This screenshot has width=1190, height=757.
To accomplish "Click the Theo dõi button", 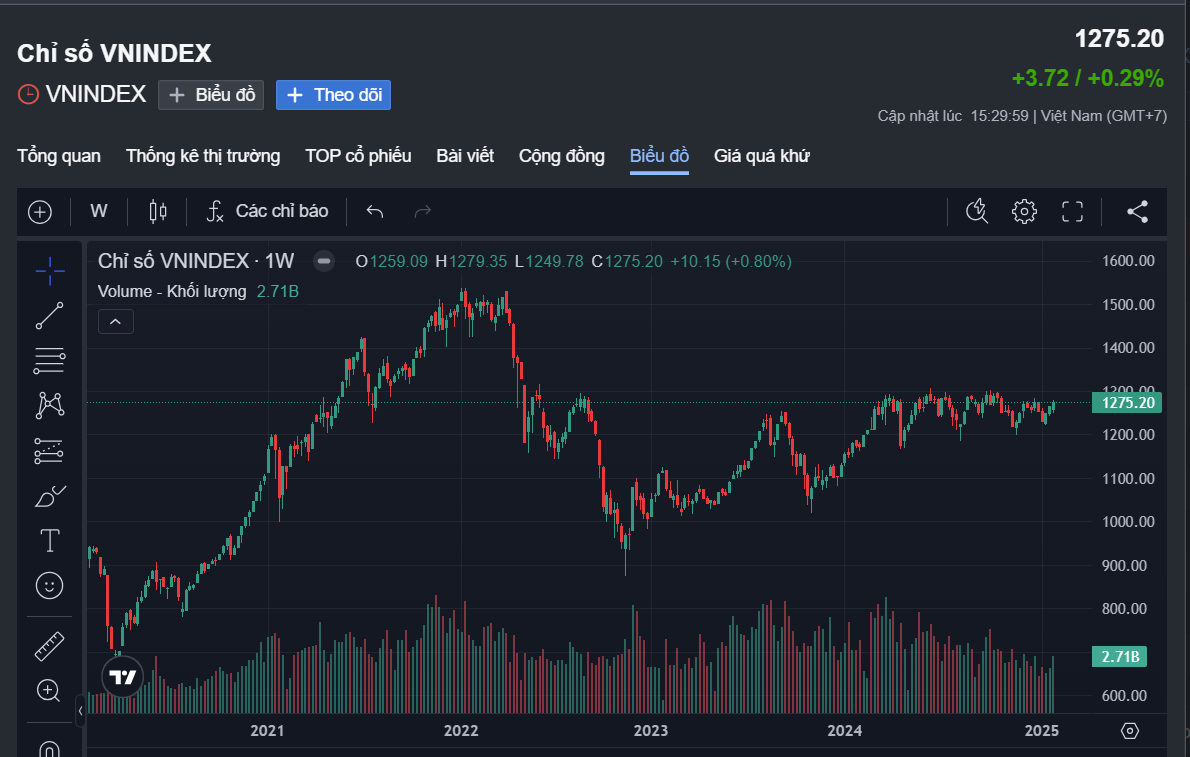I will [x=333, y=95].
